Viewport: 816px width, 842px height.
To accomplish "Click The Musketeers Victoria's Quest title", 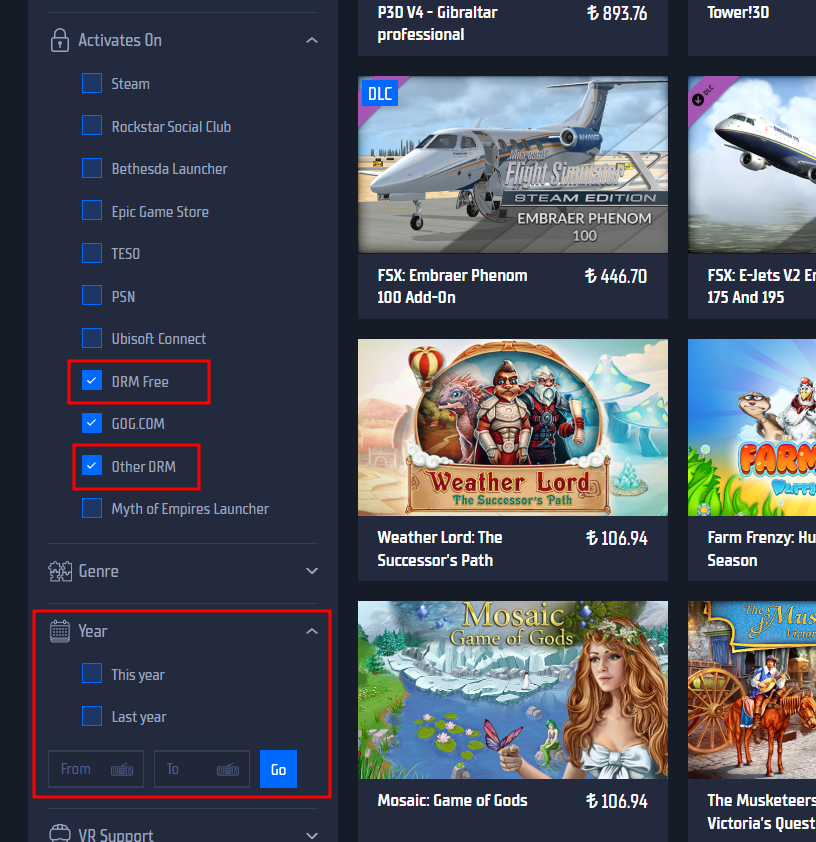I will point(761,811).
